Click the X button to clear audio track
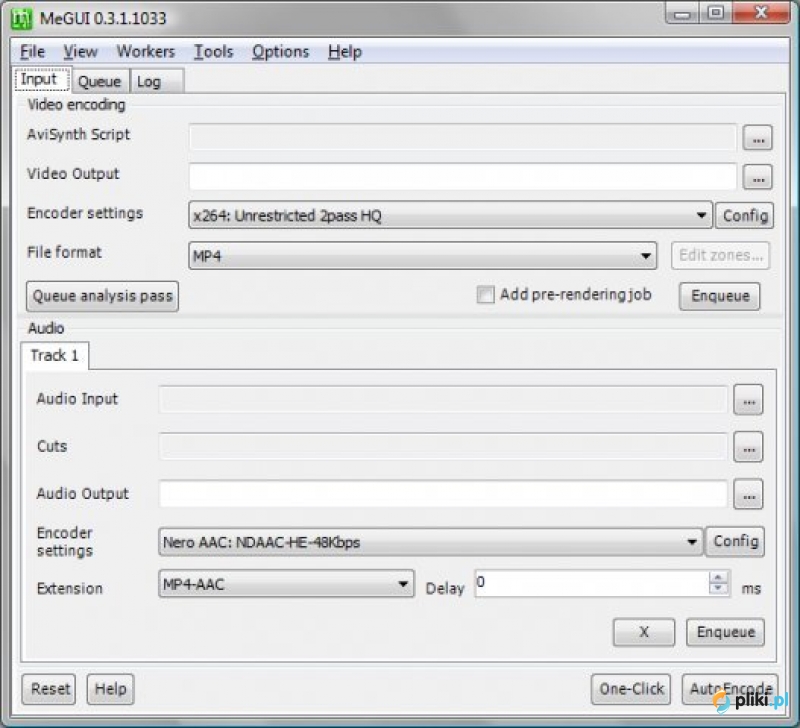Image resolution: width=800 pixels, height=728 pixels. 643,632
